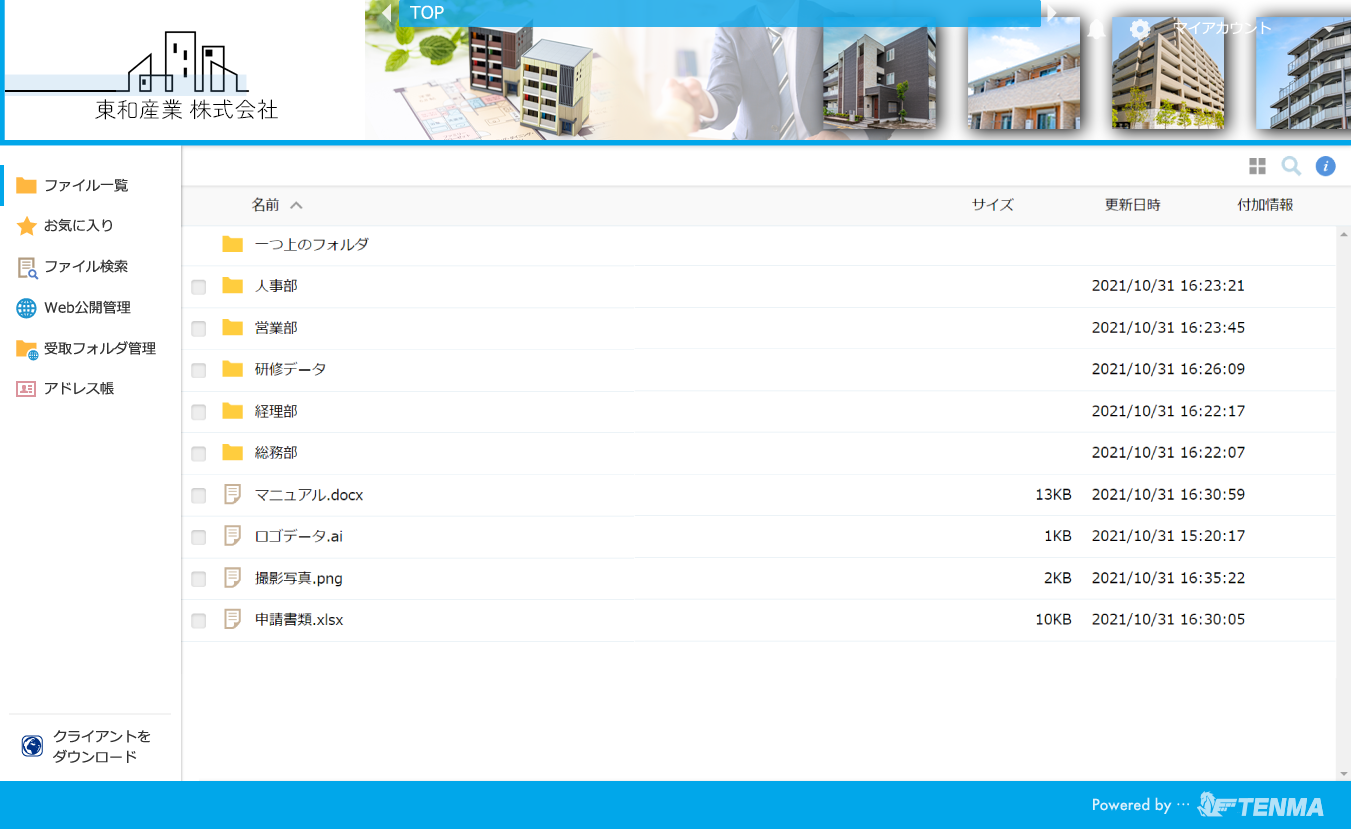Open settings with the gear icon
Image resolution: width=1351 pixels, height=829 pixels.
1140,29
